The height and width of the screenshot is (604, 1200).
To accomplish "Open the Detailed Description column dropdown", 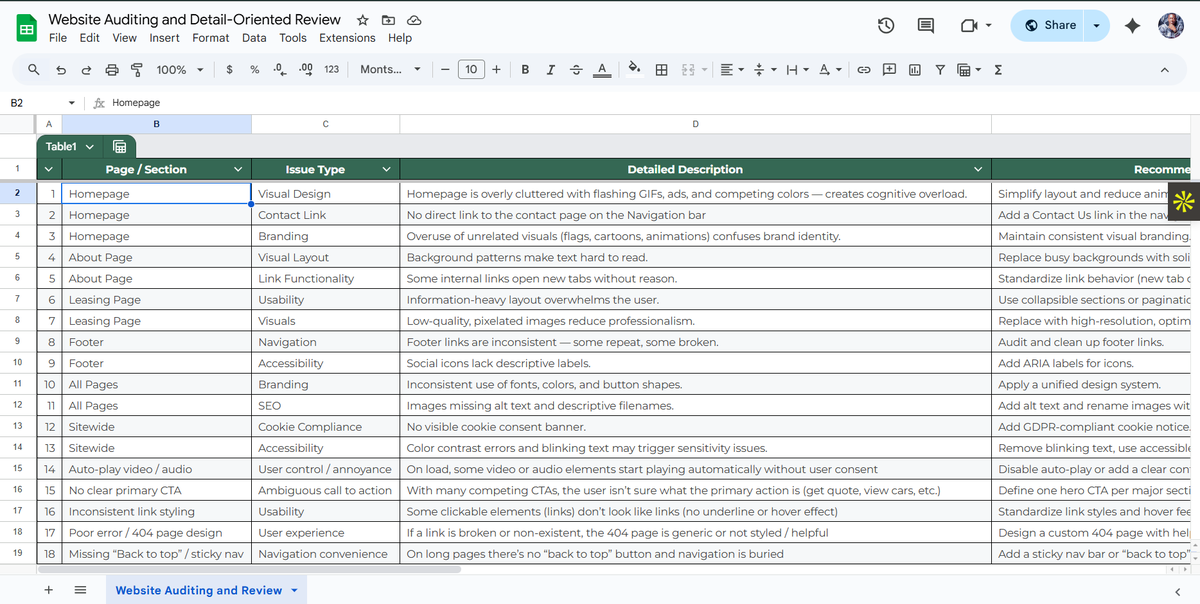I will coord(978,169).
